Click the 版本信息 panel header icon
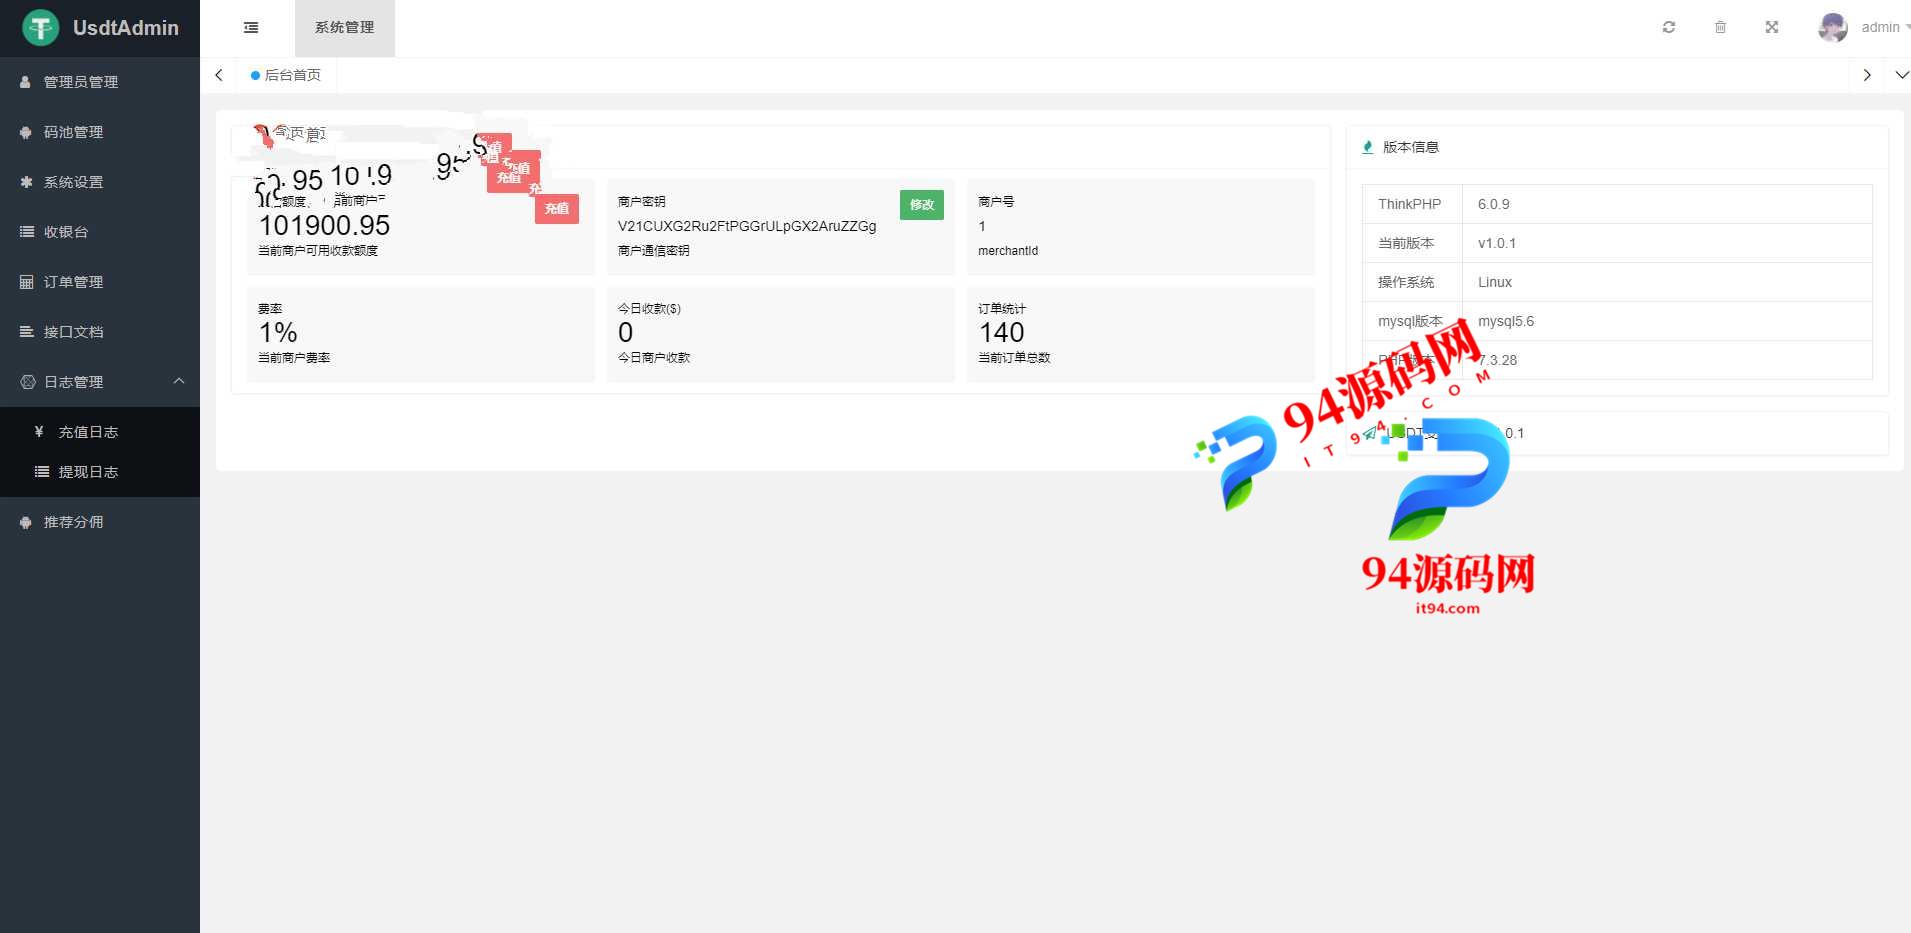 pyautogui.click(x=1368, y=147)
